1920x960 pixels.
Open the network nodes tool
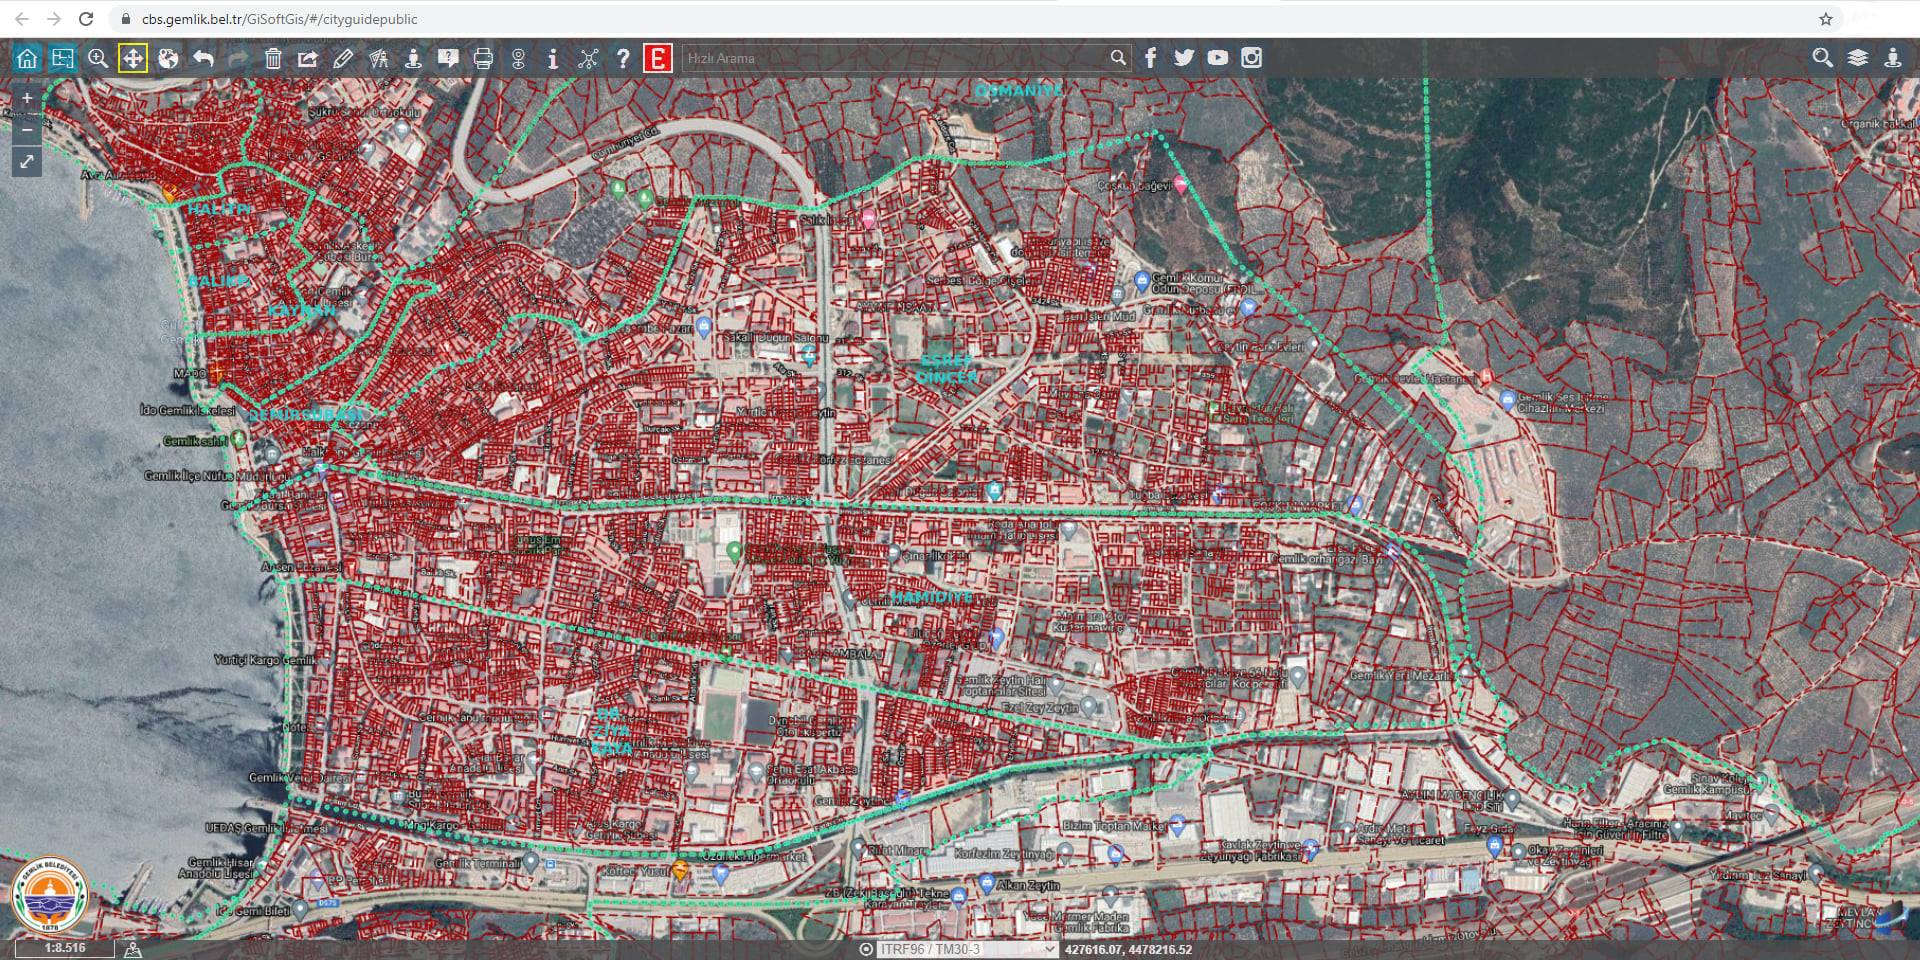(588, 58)
